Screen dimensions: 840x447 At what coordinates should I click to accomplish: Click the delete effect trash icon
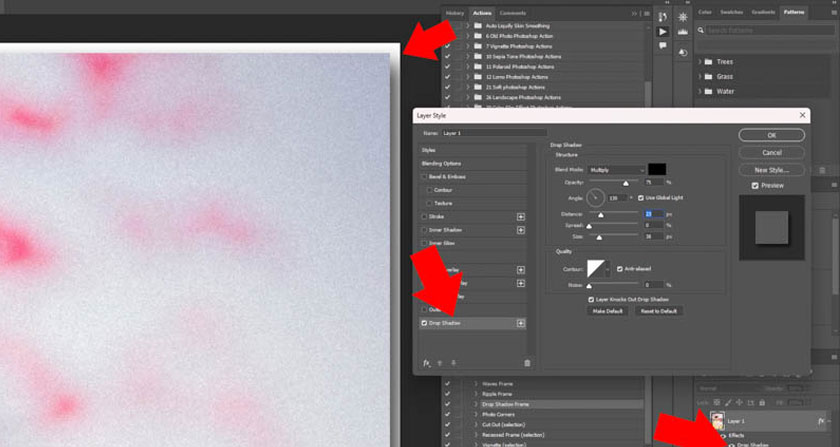(x=527, y=363)
